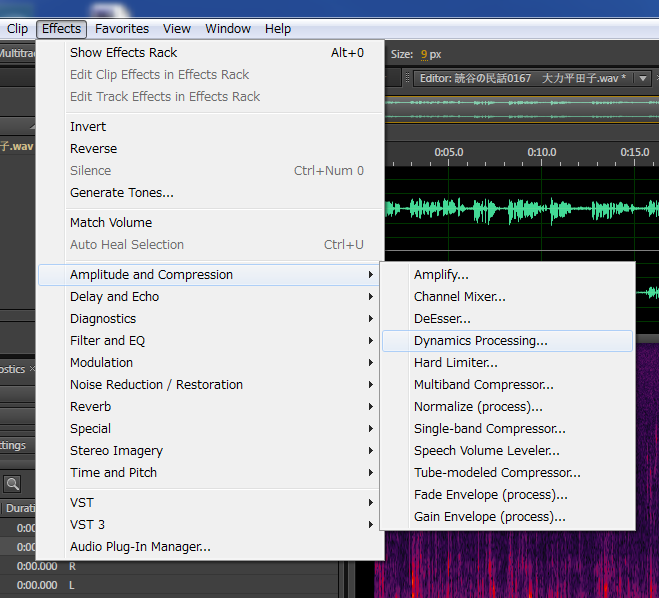Open Tube-modeled Compressor
659x598 pixels.
[507, 473]
